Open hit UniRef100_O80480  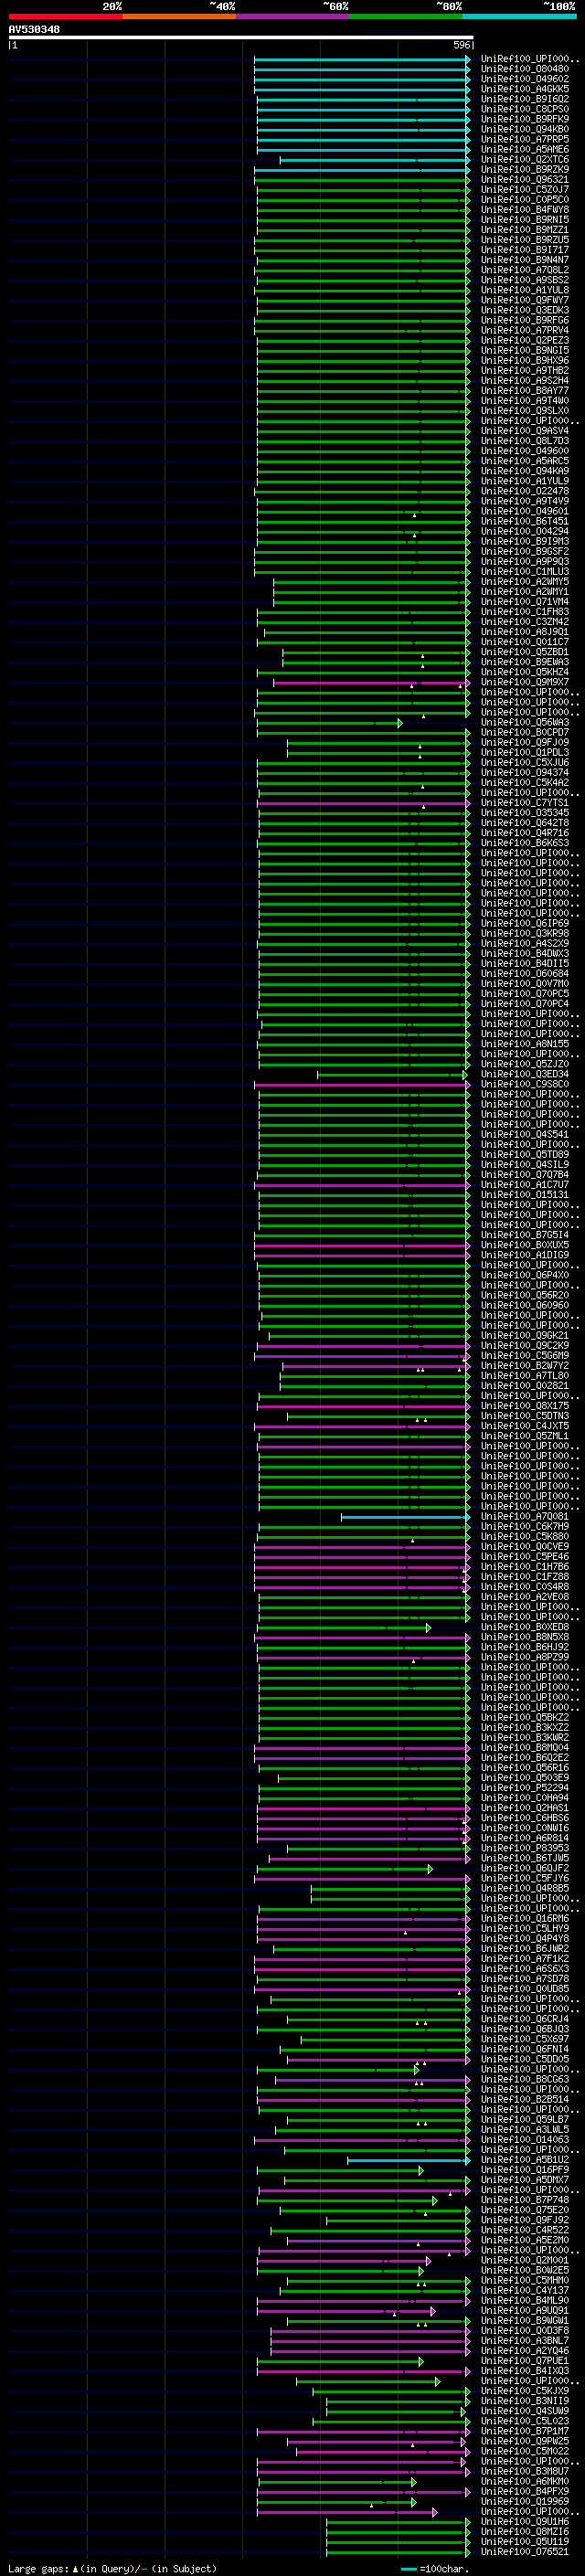[525, 70]
